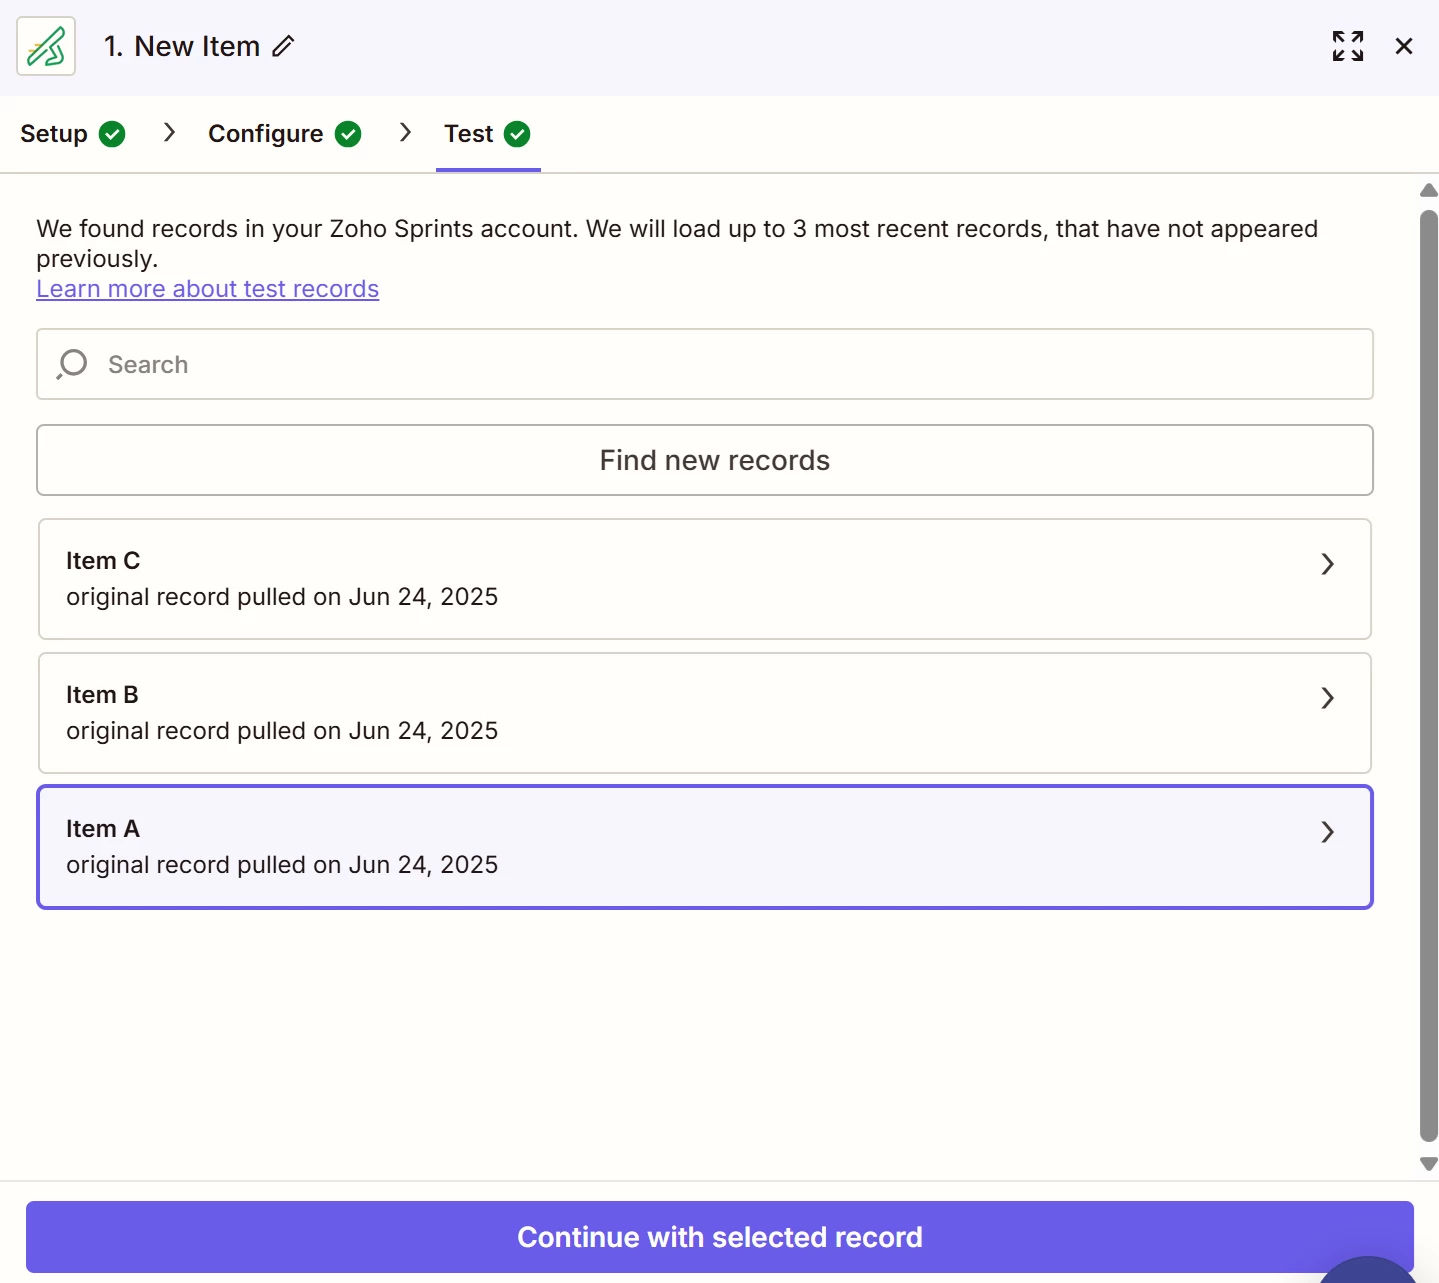
Task: Expand Item C record details chevron
Action: tap(1327, 564)
